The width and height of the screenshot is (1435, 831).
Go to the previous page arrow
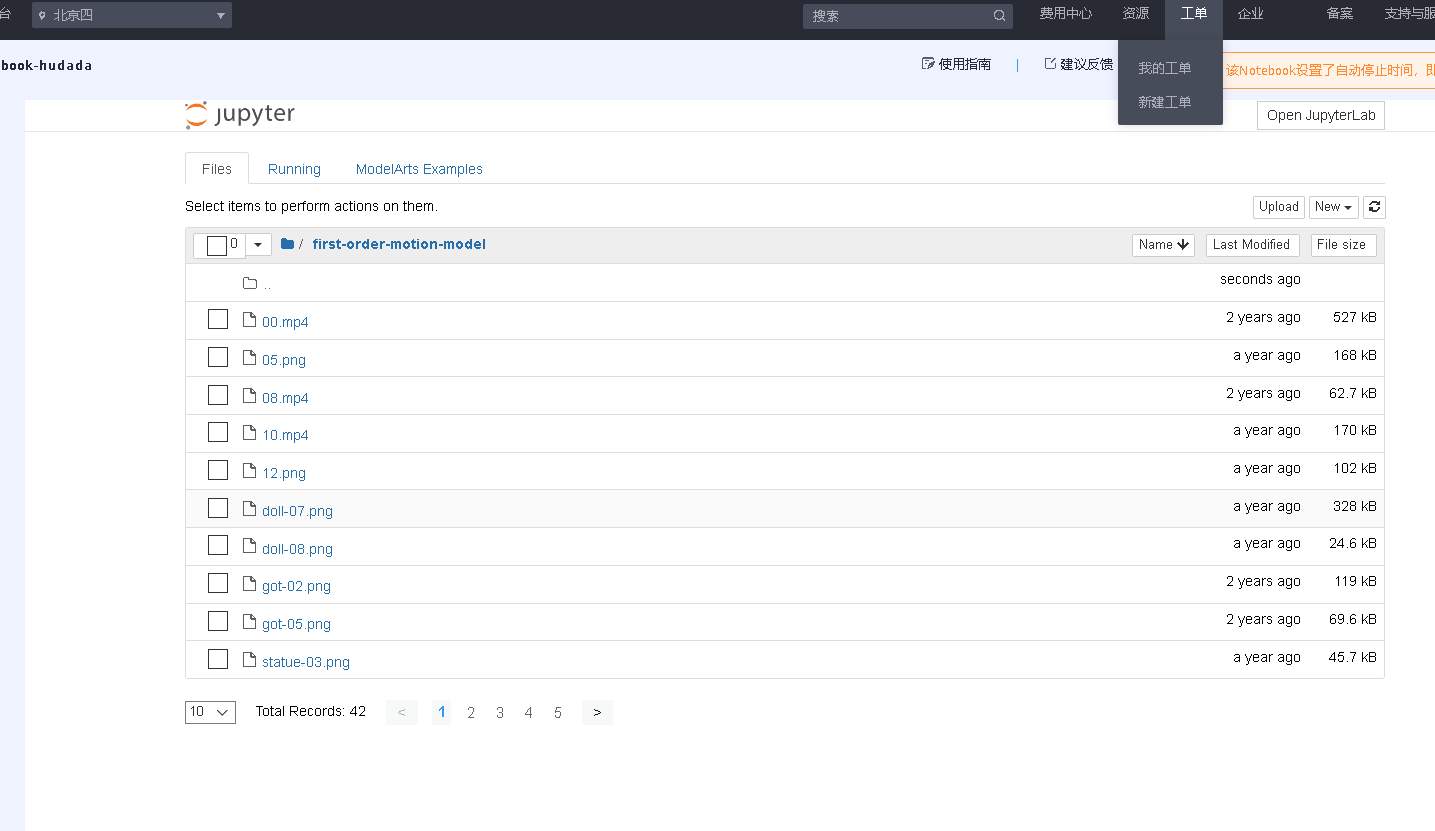pos(401,712)
